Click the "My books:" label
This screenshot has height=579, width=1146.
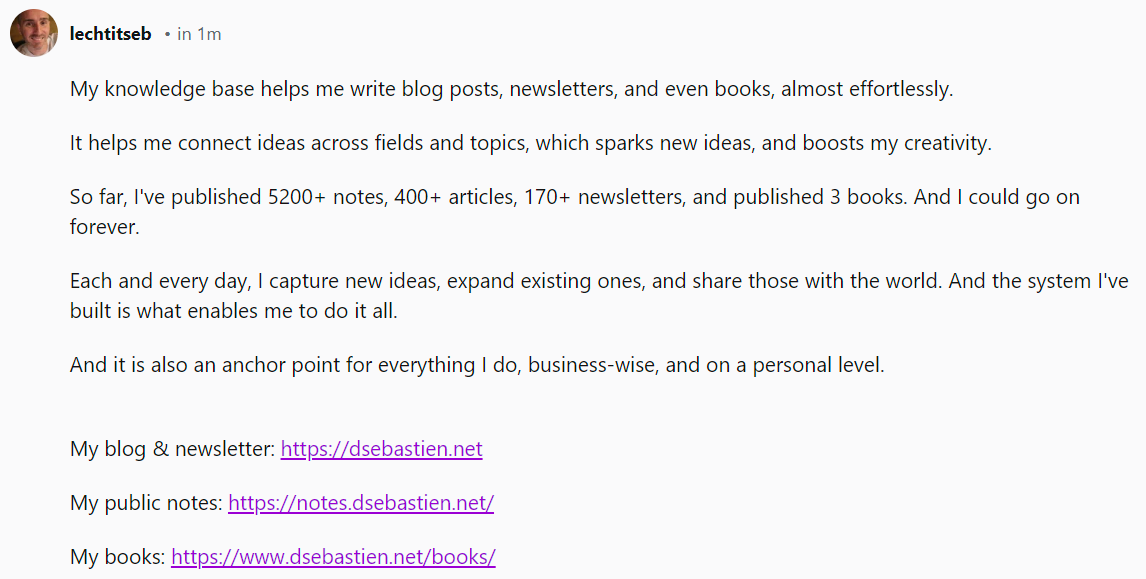(117, 557)
